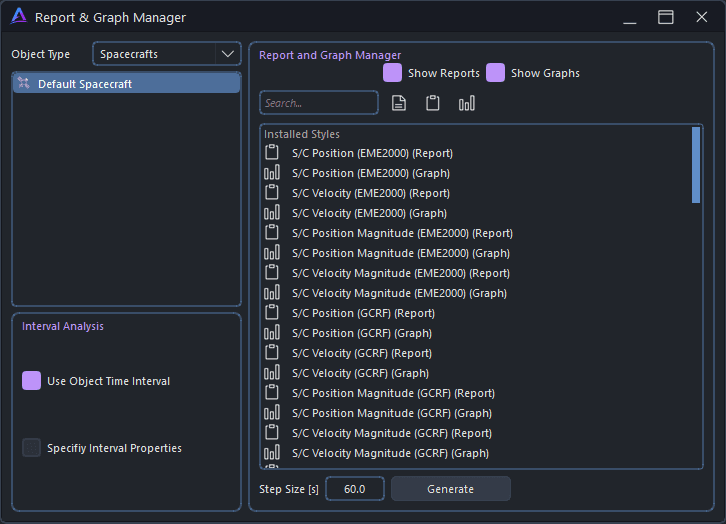Click the clipboard report icon in toolbar
Image resolution: width=726 pixels, height=524 pixels.
pyautogui.click(x=432, y=103)
